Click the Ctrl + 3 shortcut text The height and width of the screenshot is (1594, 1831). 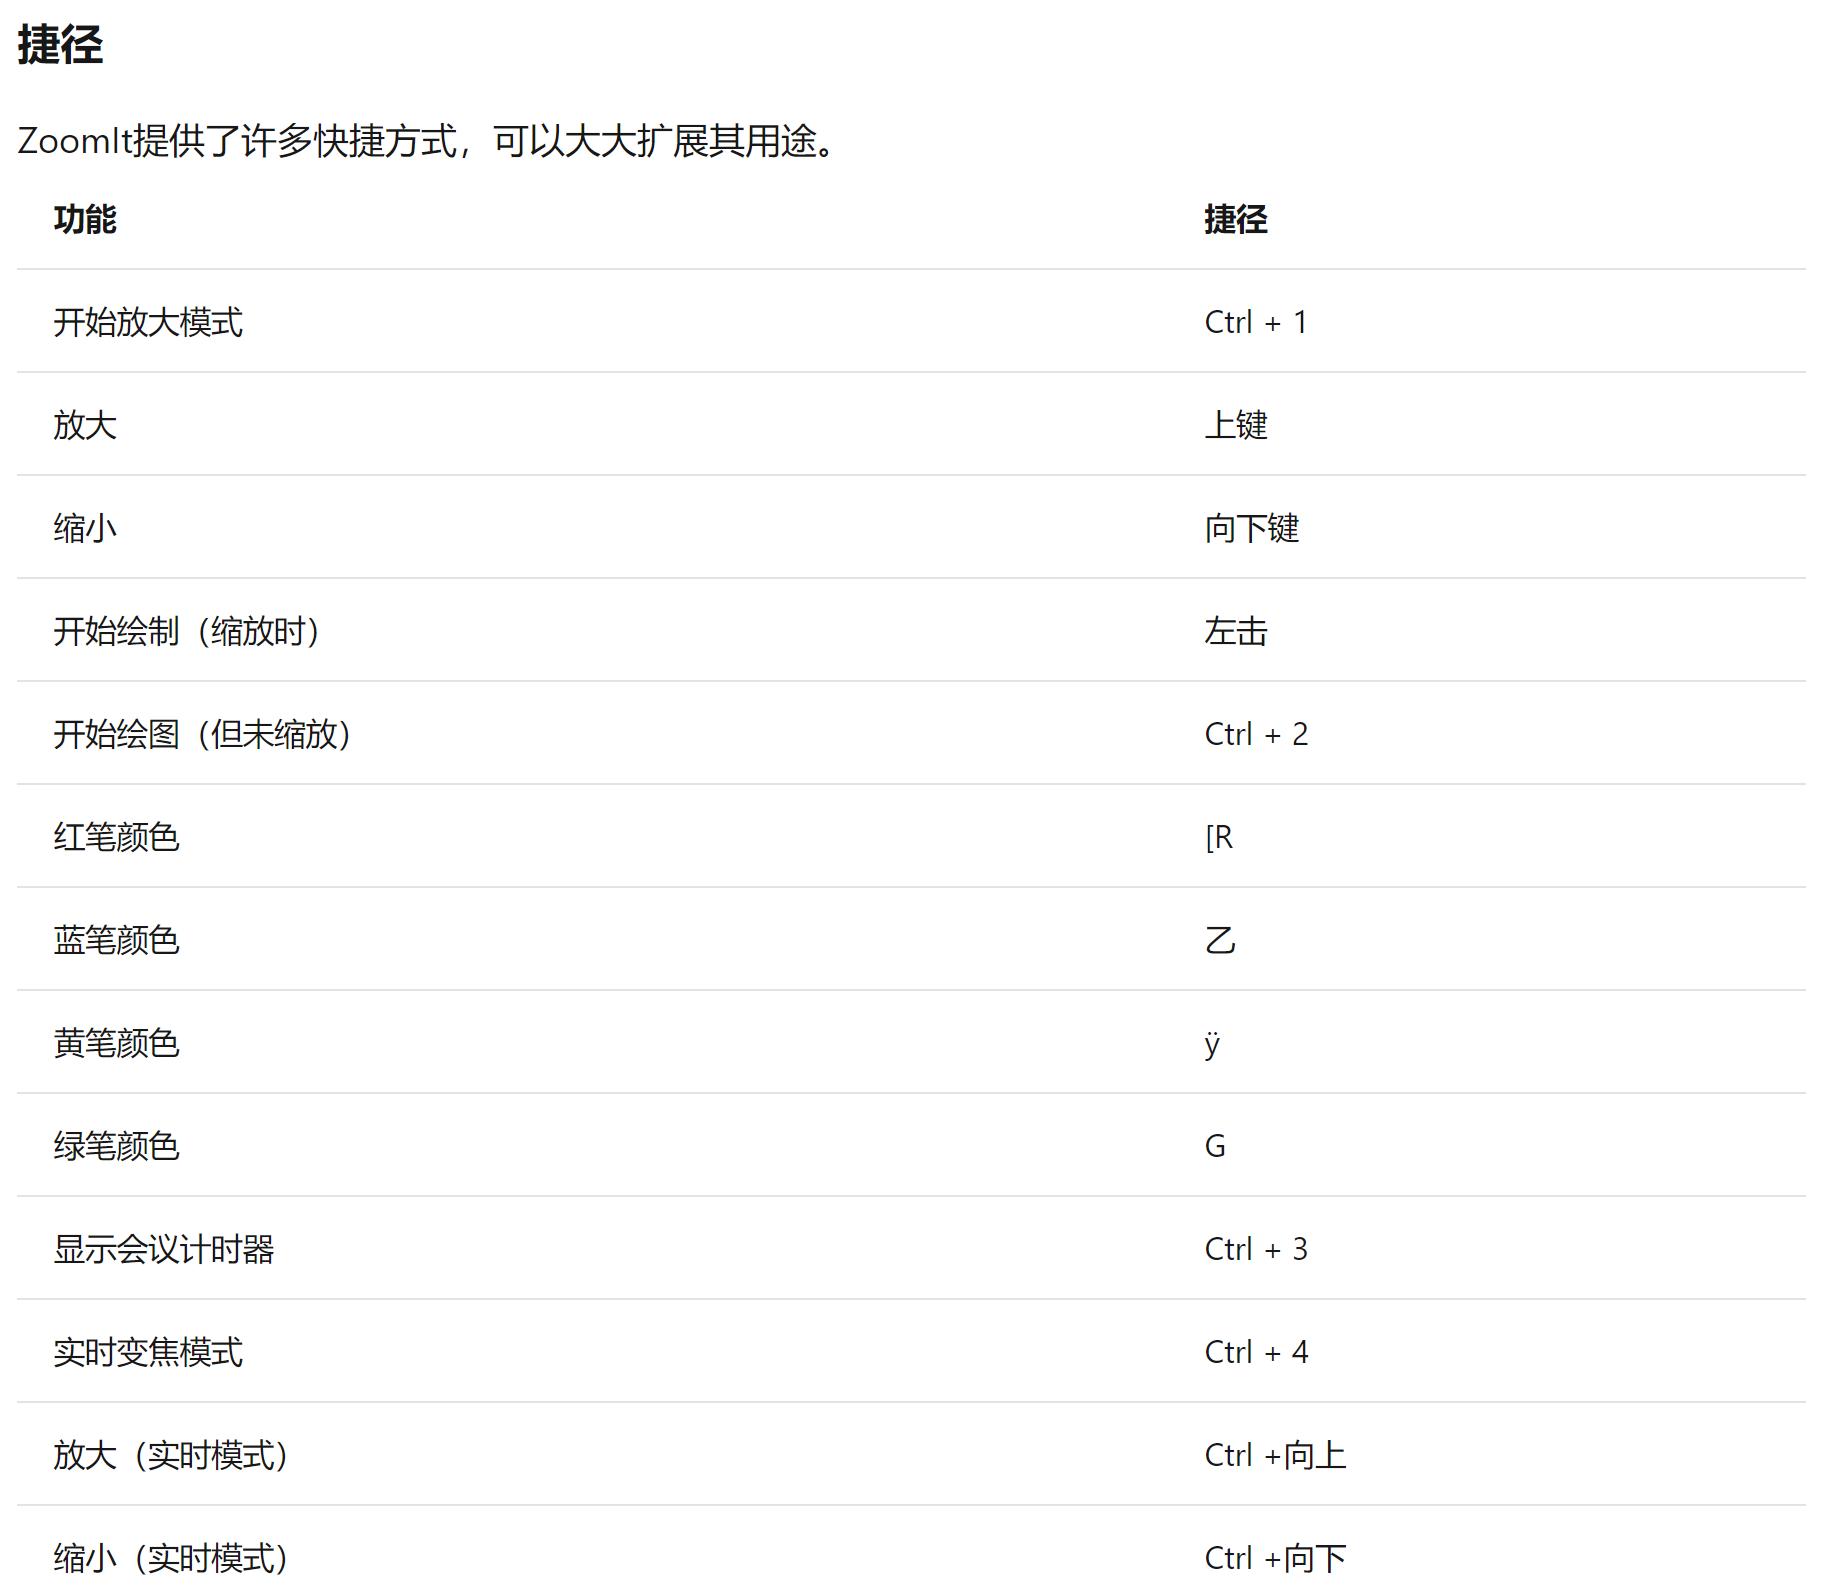point(1255,1250)
